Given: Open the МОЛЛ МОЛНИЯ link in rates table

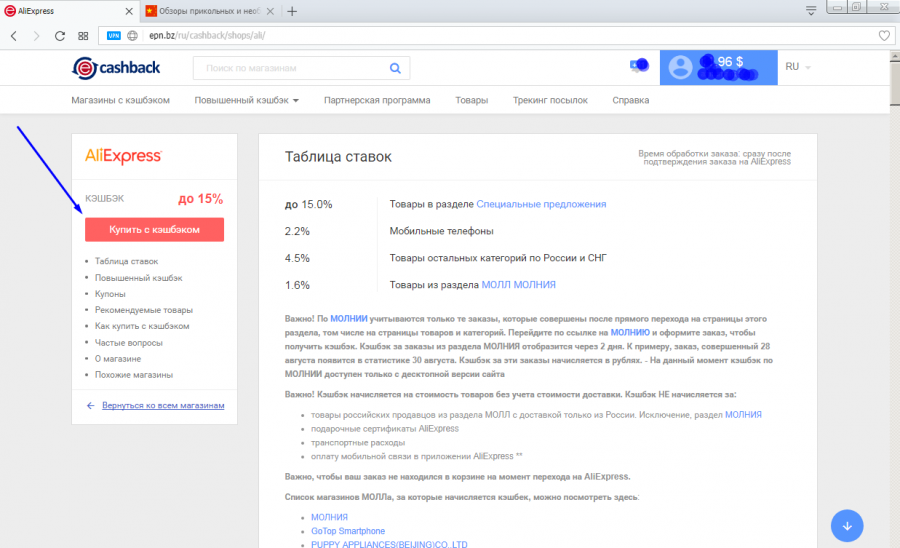Looking at the screenshot, I should click(x=518, y=285).
